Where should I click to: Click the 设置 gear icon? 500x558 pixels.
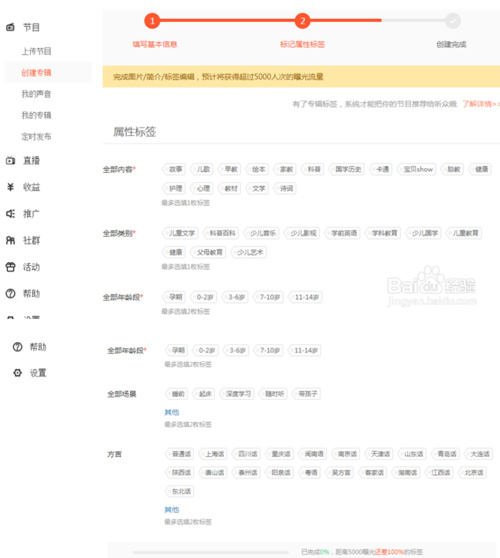pos(17,373)
